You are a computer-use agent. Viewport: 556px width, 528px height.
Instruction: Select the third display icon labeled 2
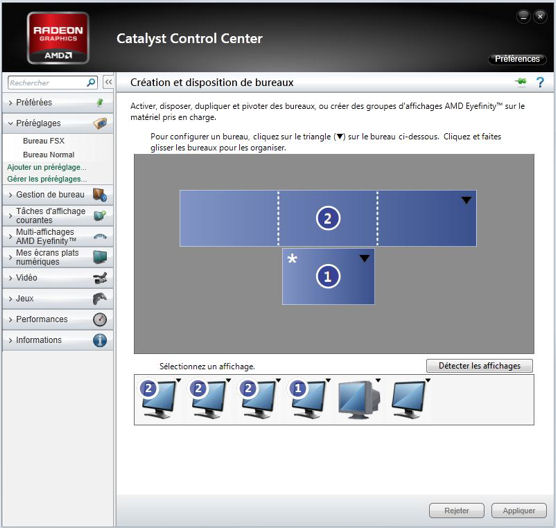(x=258, y=399)
